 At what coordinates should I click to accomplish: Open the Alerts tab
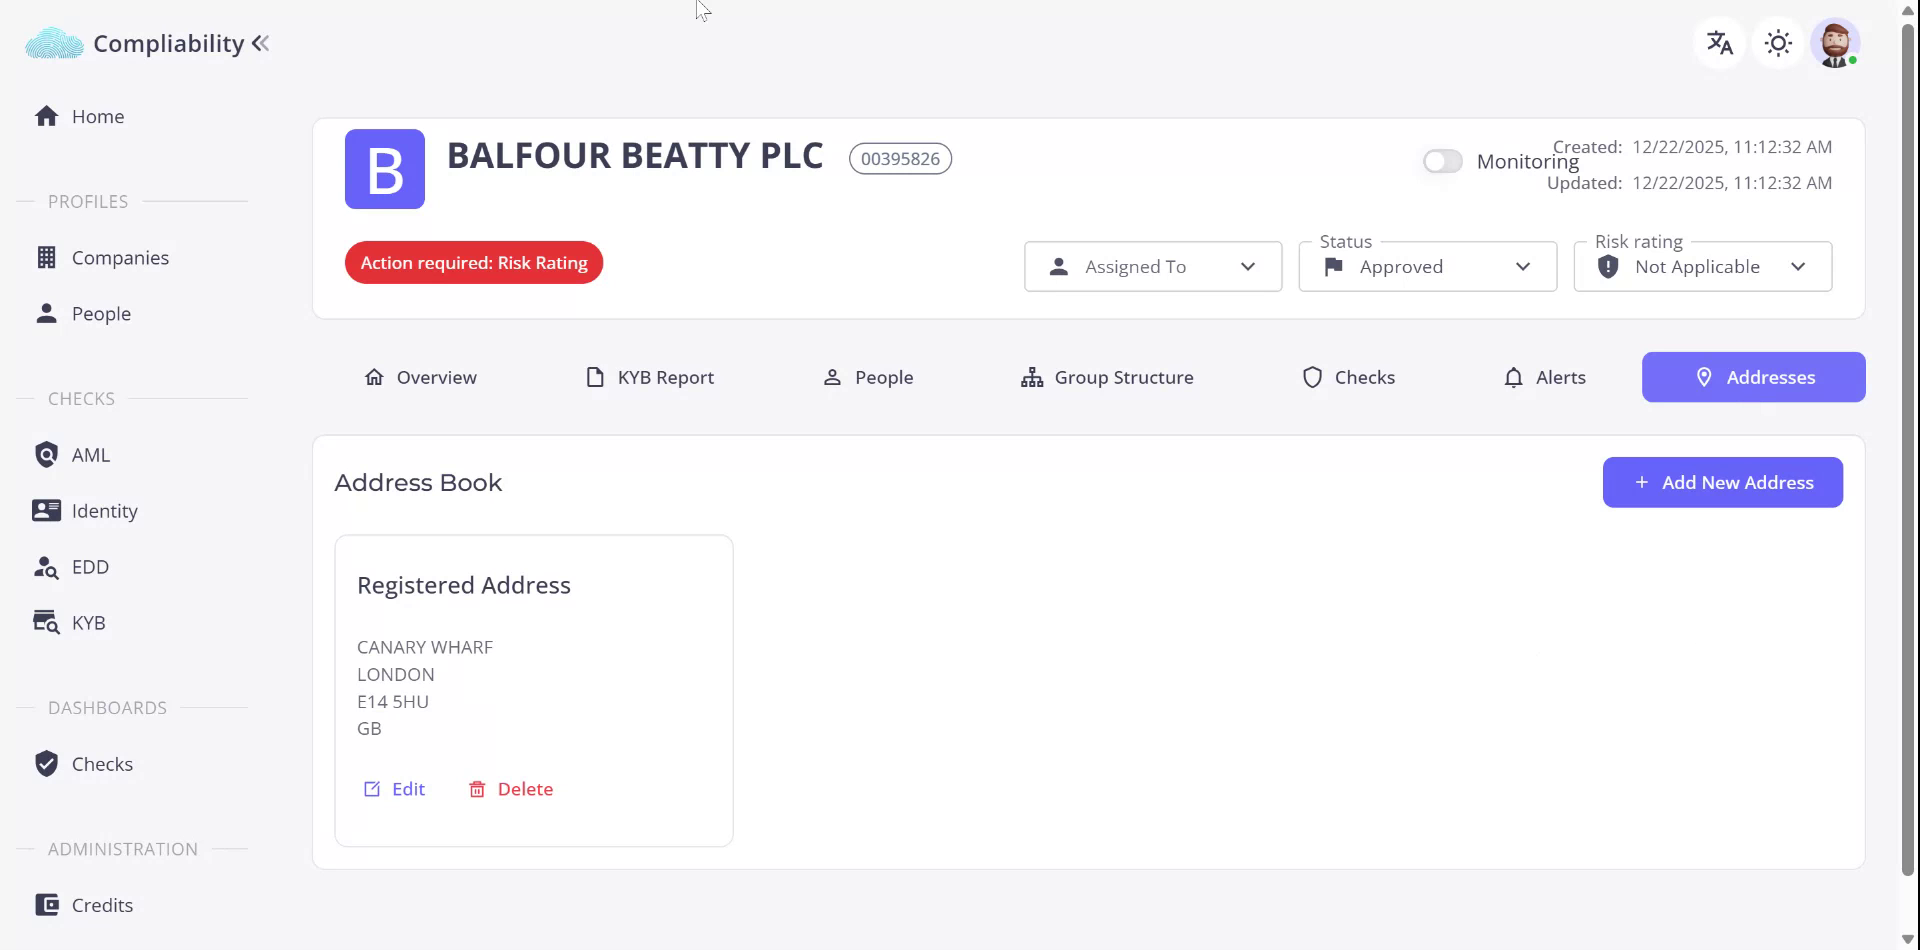1545,377
